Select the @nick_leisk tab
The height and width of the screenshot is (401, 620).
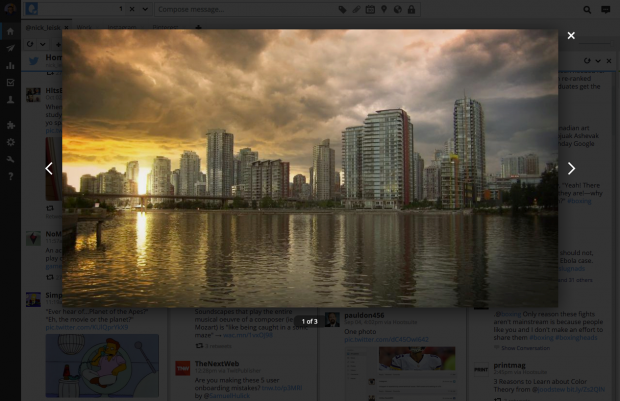point(43,27)
